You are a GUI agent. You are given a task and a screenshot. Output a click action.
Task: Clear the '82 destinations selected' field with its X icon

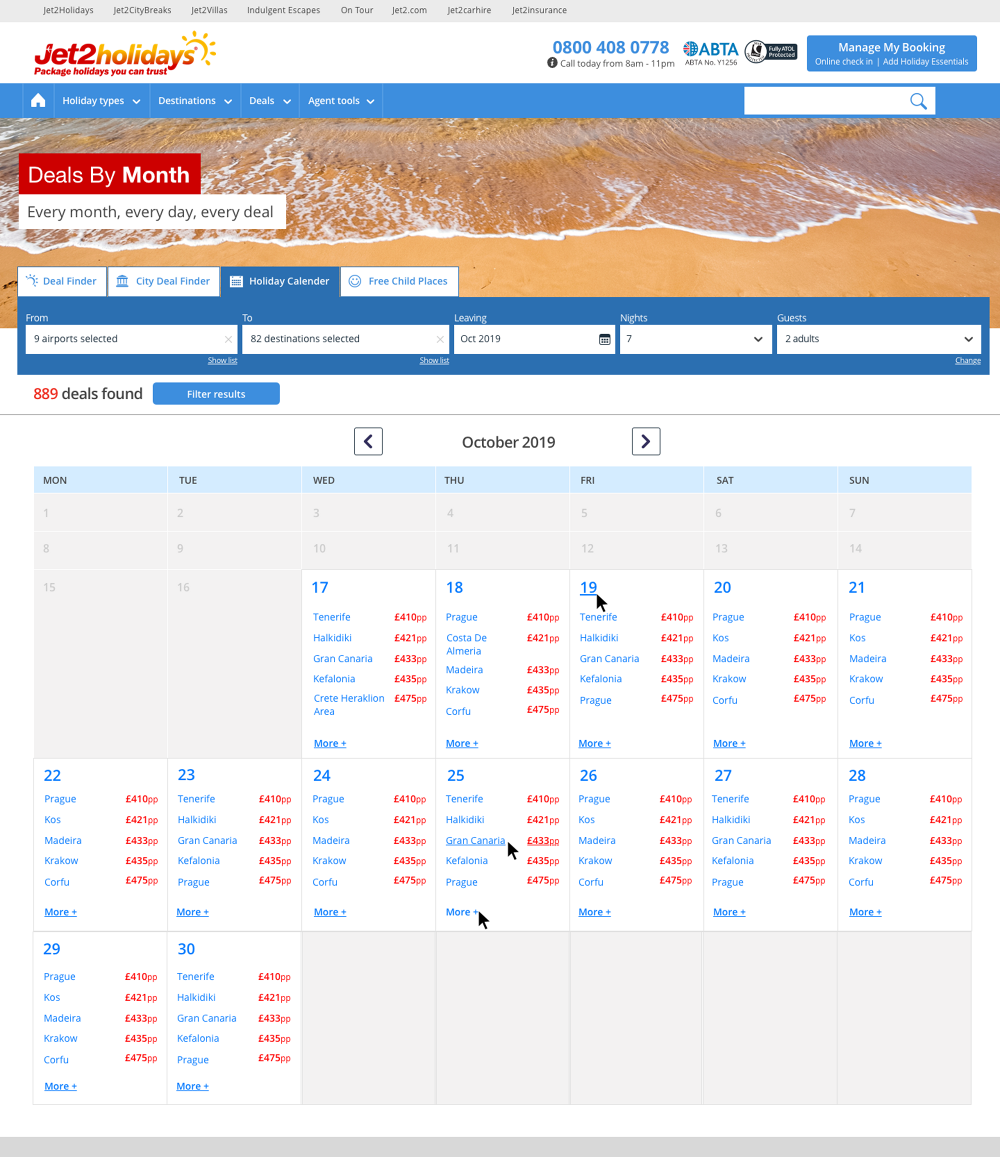pos(440,339)
